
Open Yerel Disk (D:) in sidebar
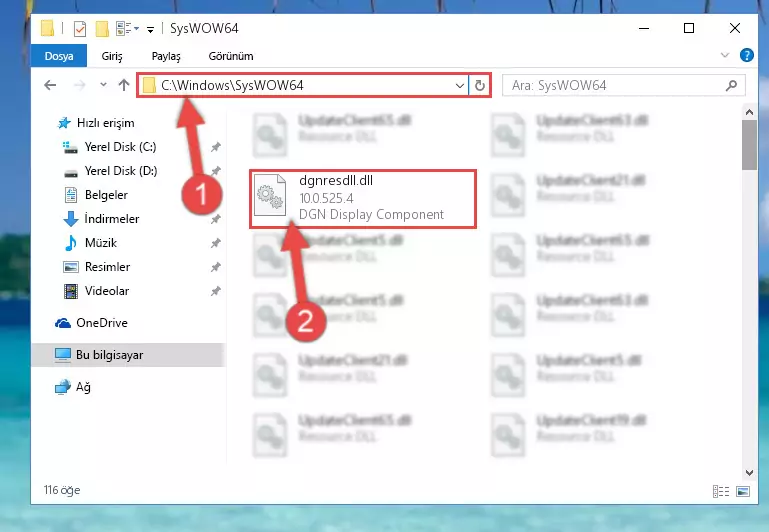pos(121,171)
